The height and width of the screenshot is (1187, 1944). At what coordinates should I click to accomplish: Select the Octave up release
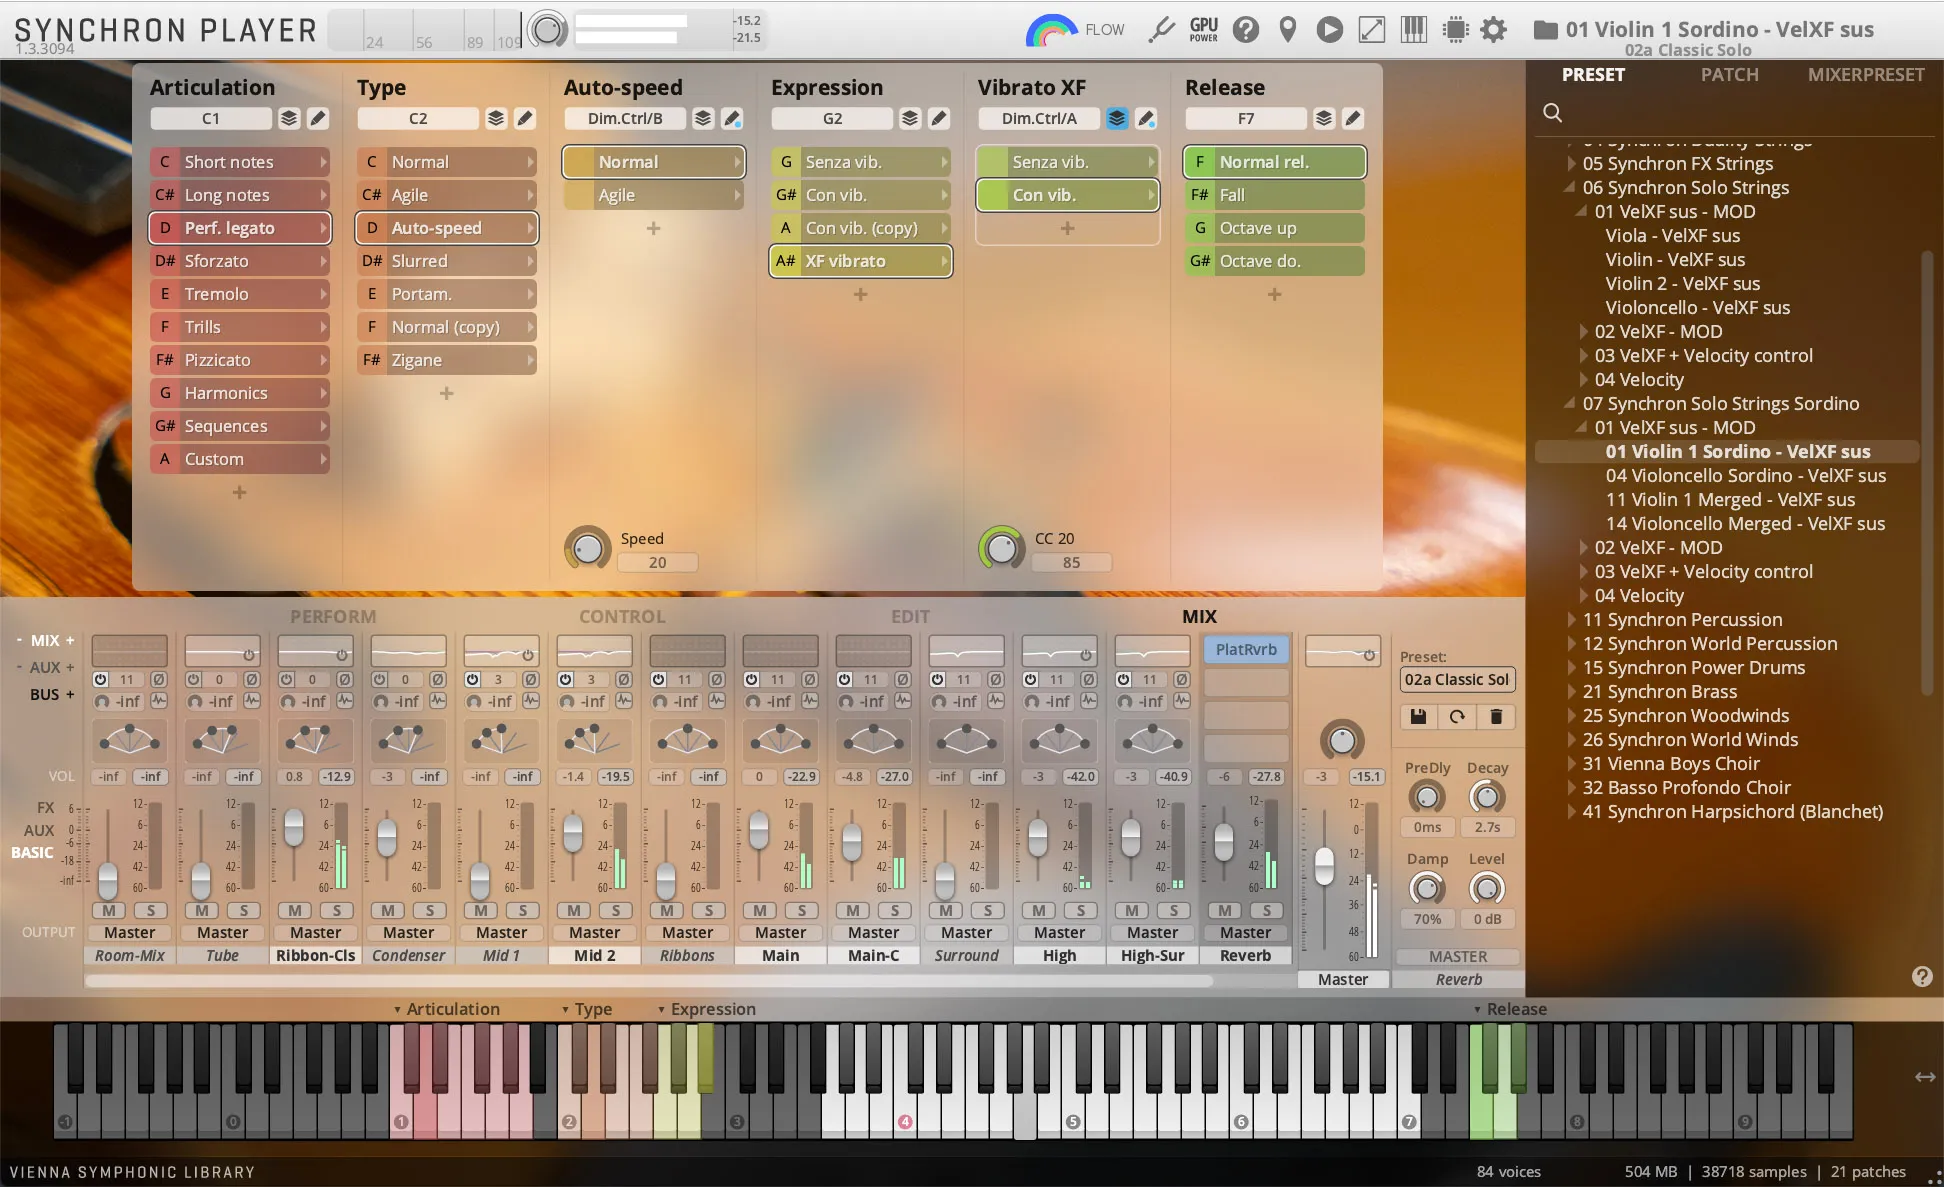pyautogui.click(x=1275, y=228)
